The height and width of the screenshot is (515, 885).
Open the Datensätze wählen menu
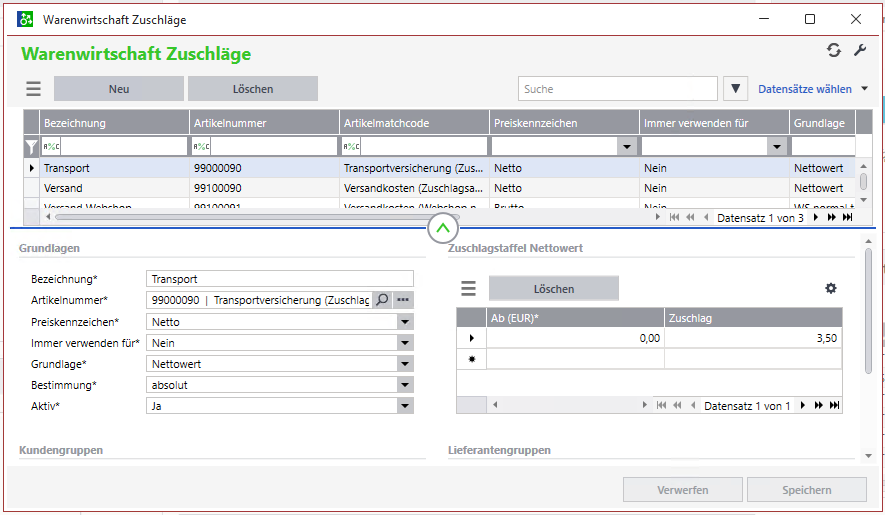812,89
